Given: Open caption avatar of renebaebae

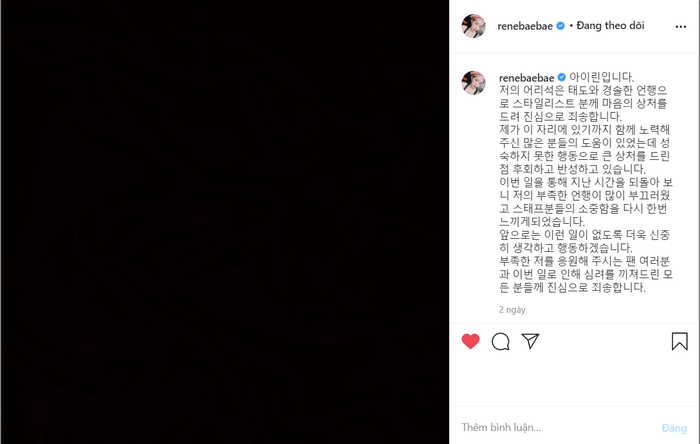Looking at the screenshot, I should click(x=474, y=83).
